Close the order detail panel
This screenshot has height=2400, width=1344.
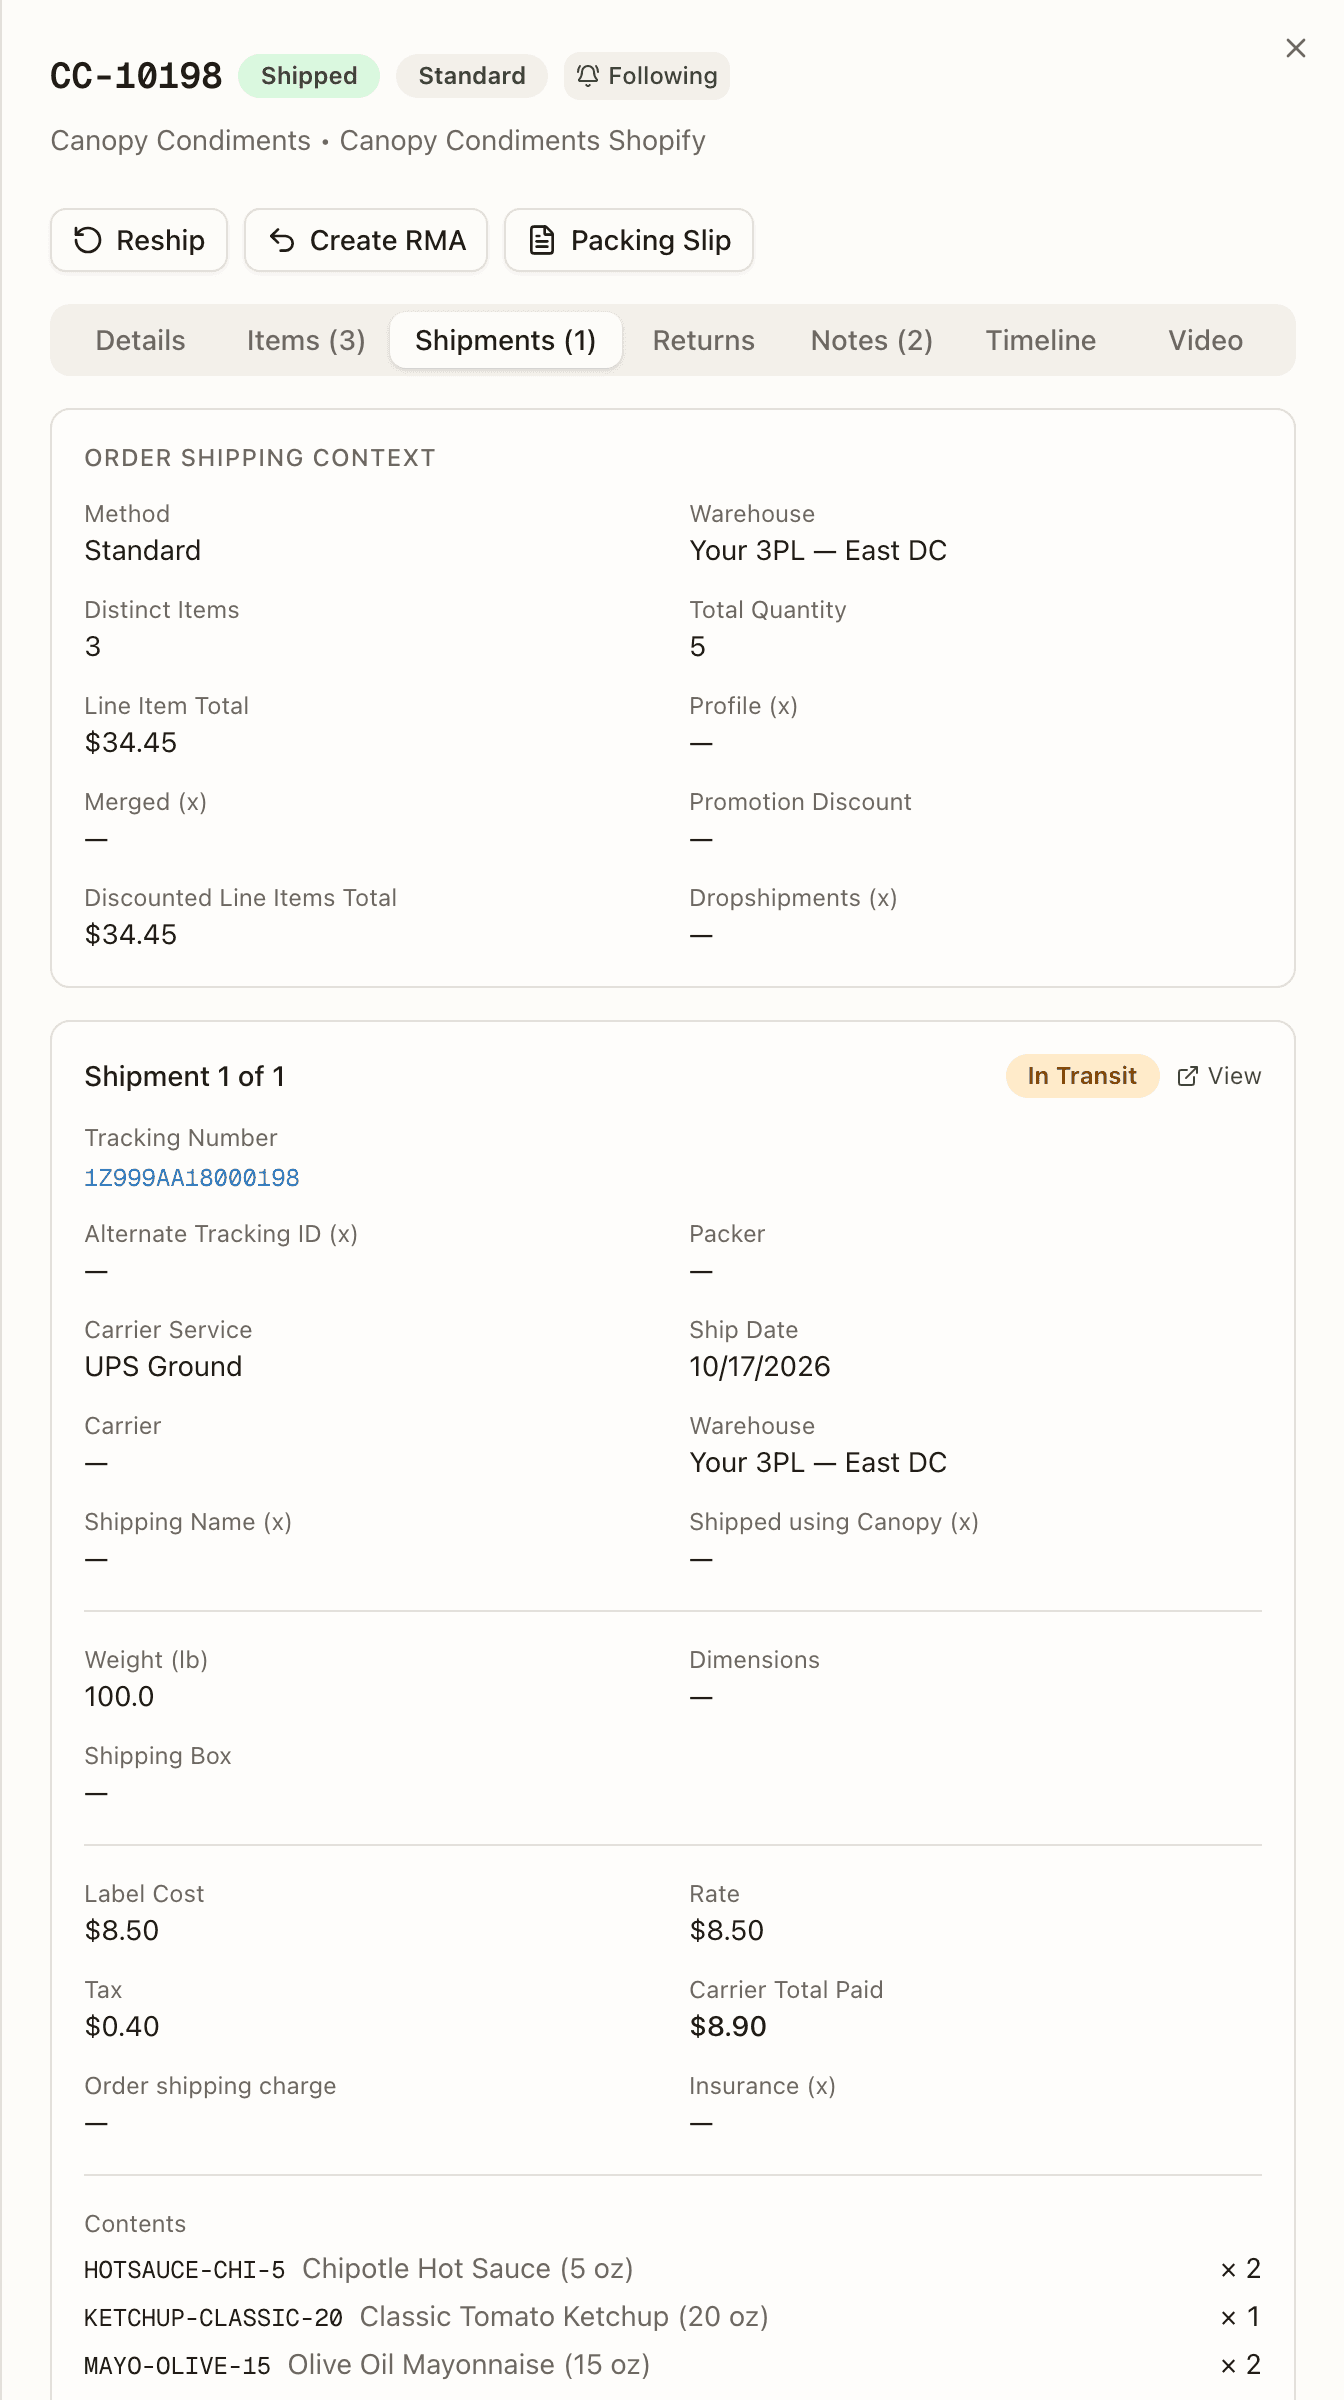1295,48
